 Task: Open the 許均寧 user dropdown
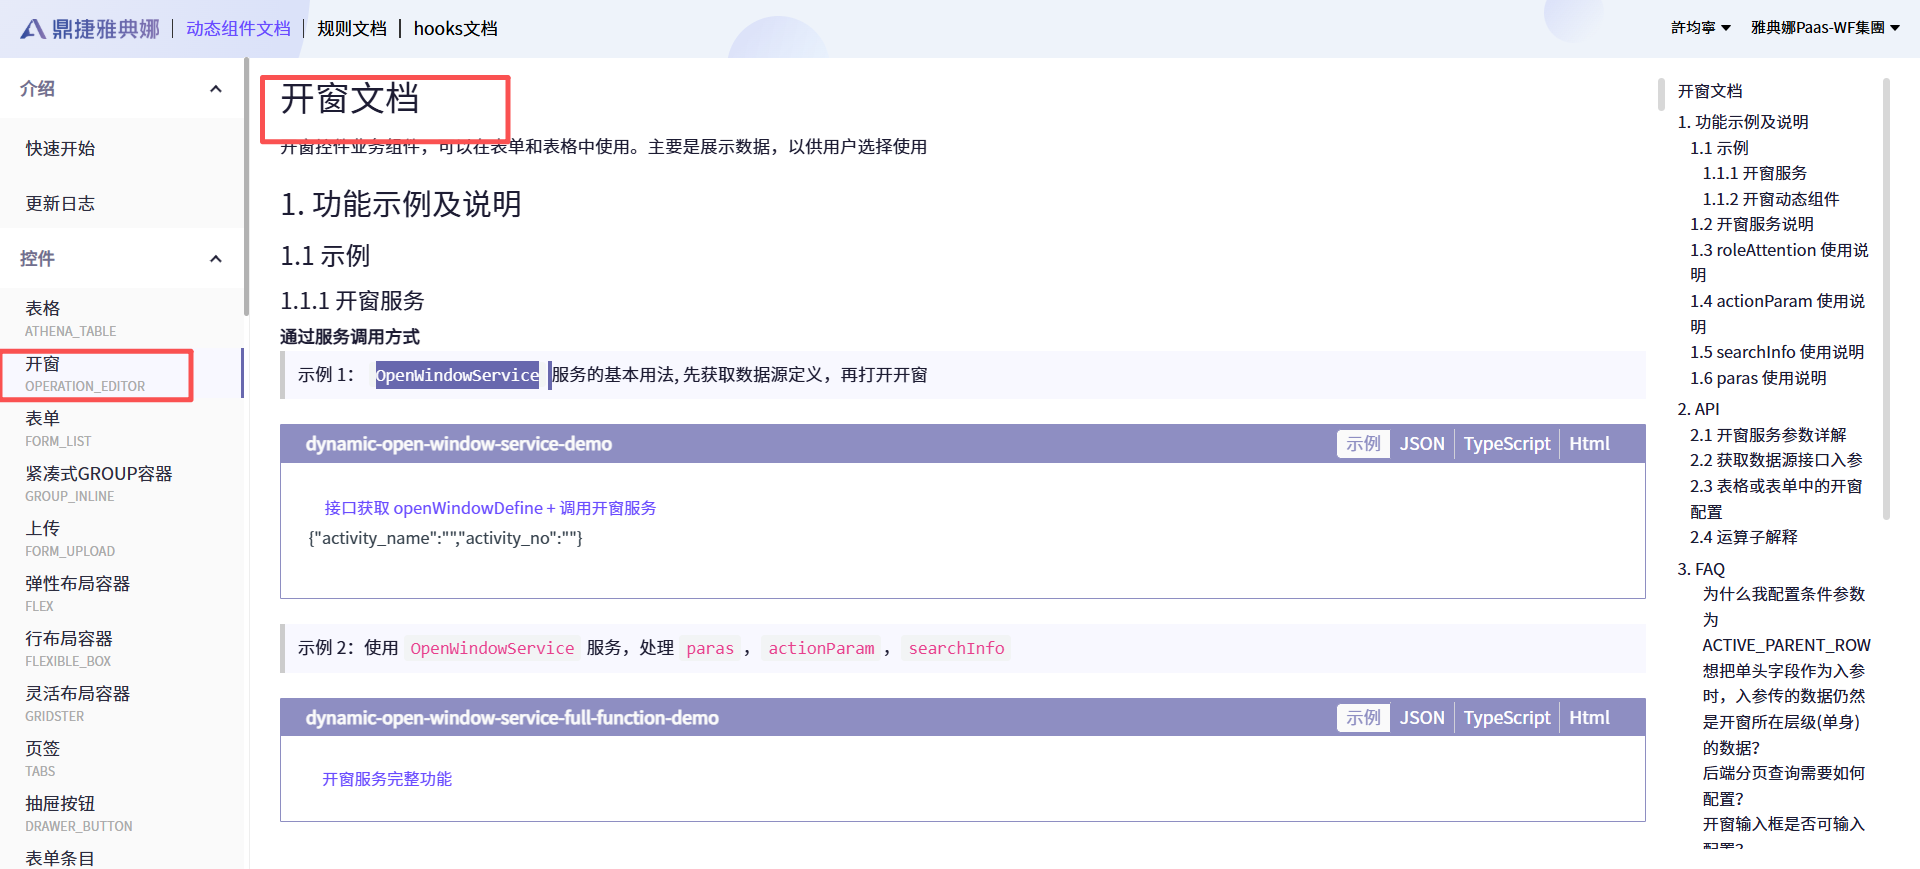coord(1700,28)
